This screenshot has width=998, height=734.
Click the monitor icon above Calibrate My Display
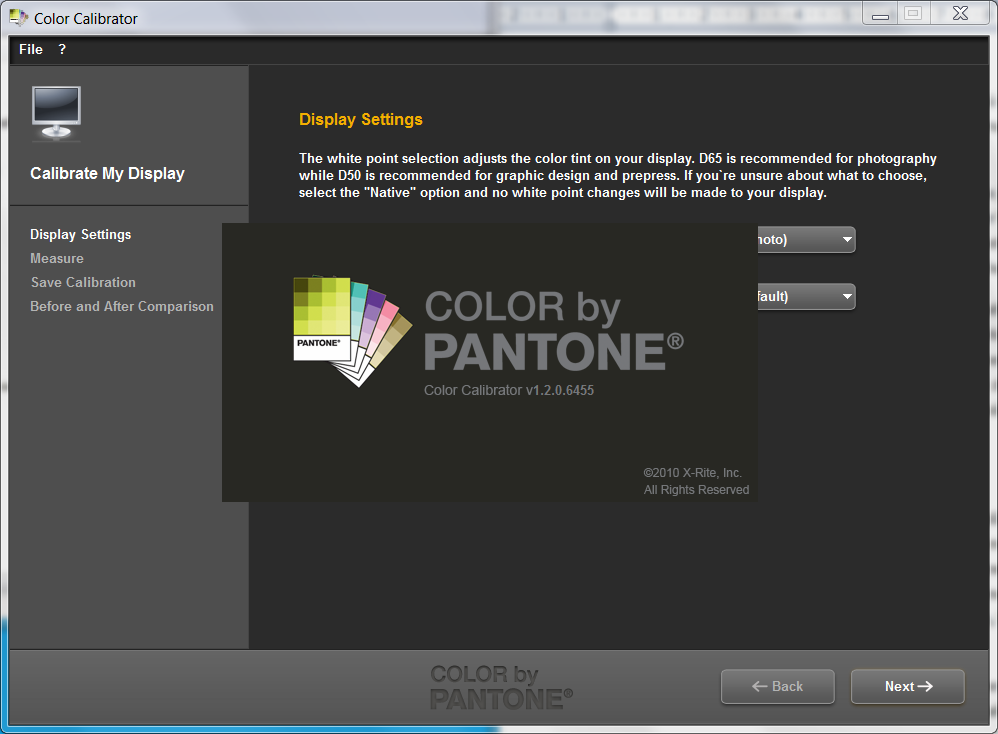click(x=56, y=112)
